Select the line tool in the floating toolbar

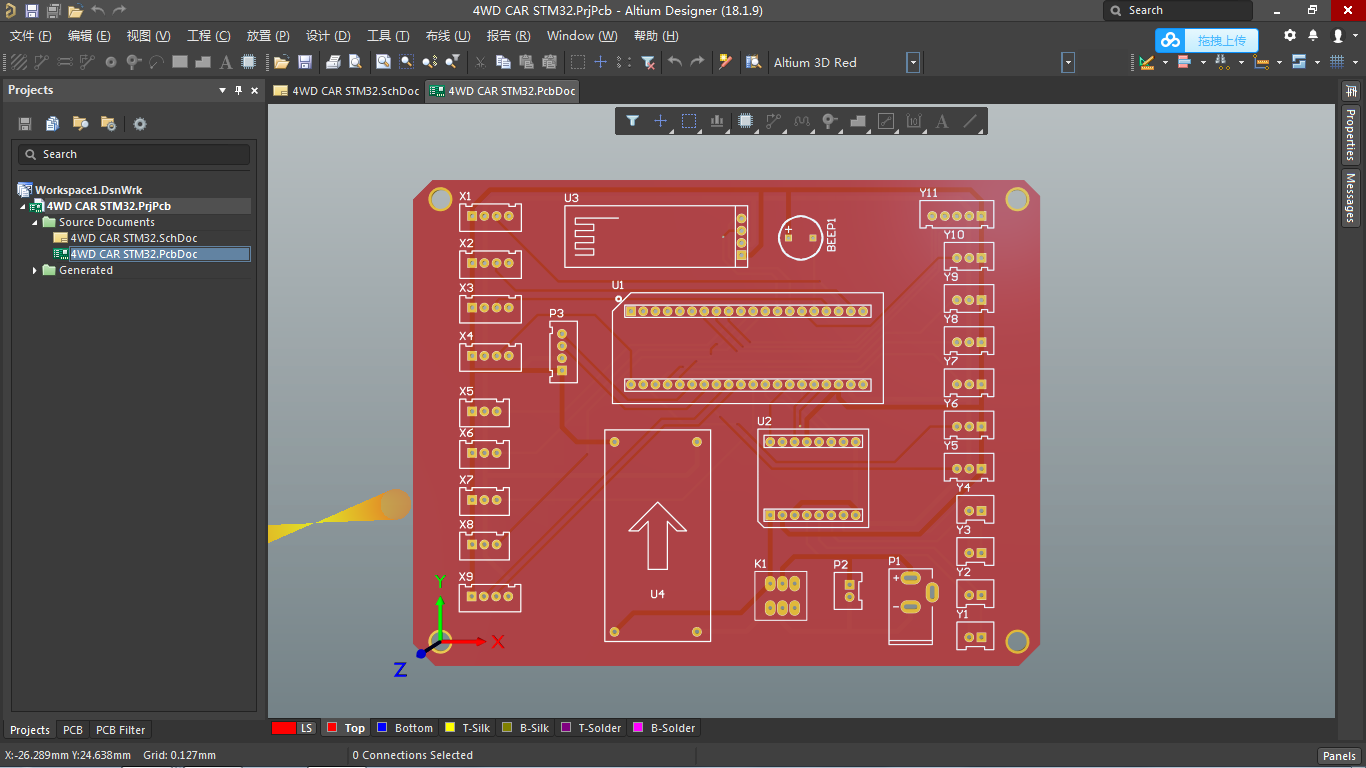[x=970, y=121]
